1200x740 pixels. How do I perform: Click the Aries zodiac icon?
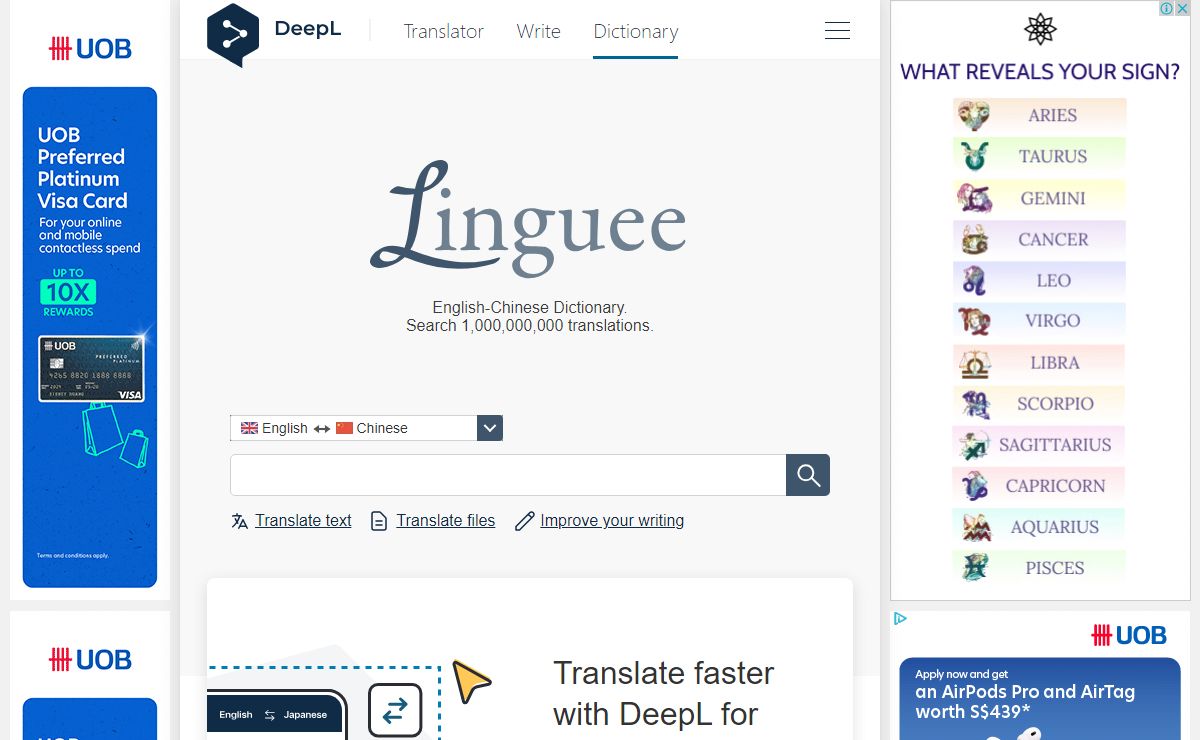974,115
